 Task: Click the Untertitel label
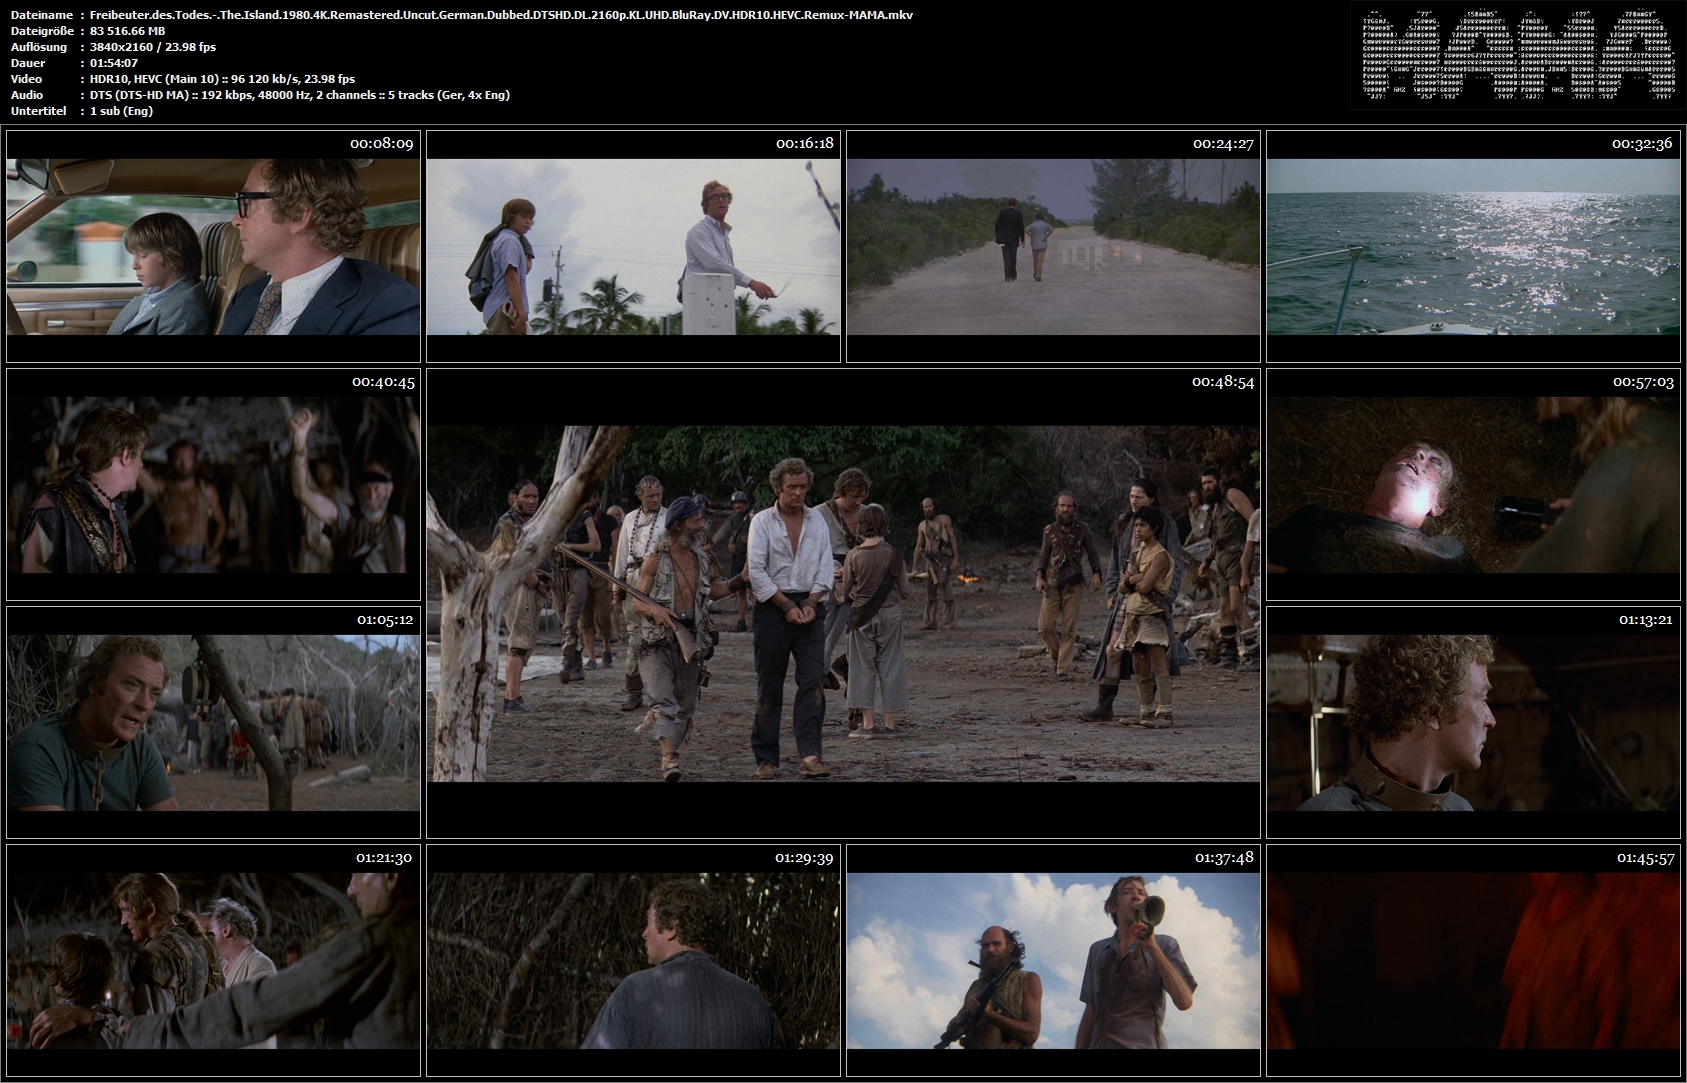[39, 111]
